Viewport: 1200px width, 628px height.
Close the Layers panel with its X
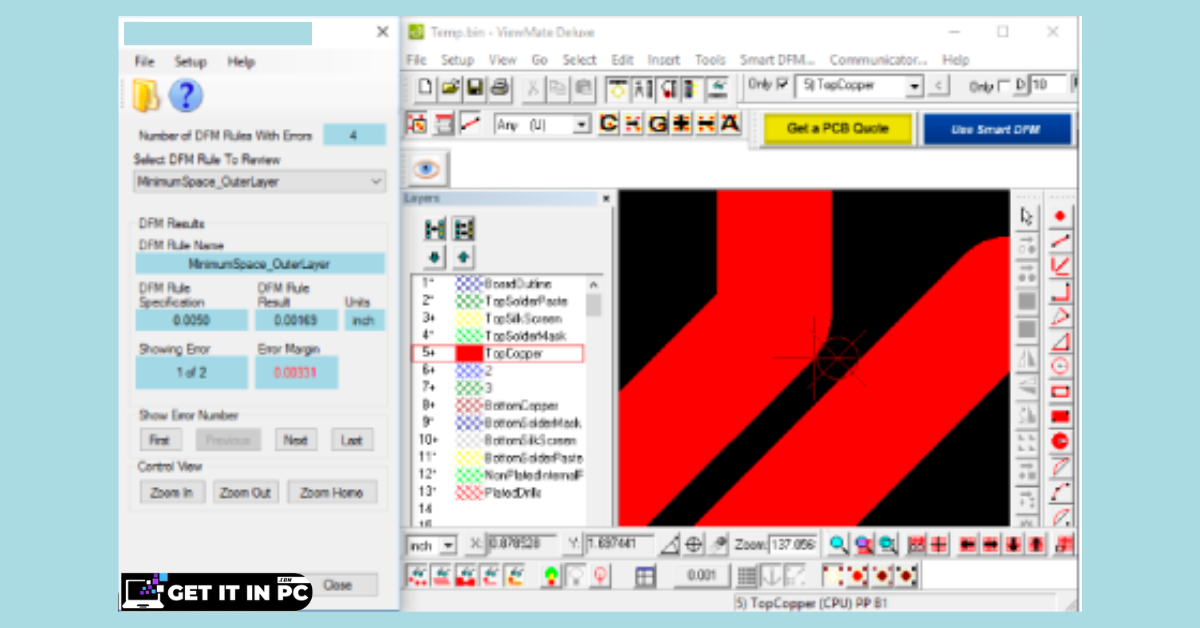tap(606, 199)
